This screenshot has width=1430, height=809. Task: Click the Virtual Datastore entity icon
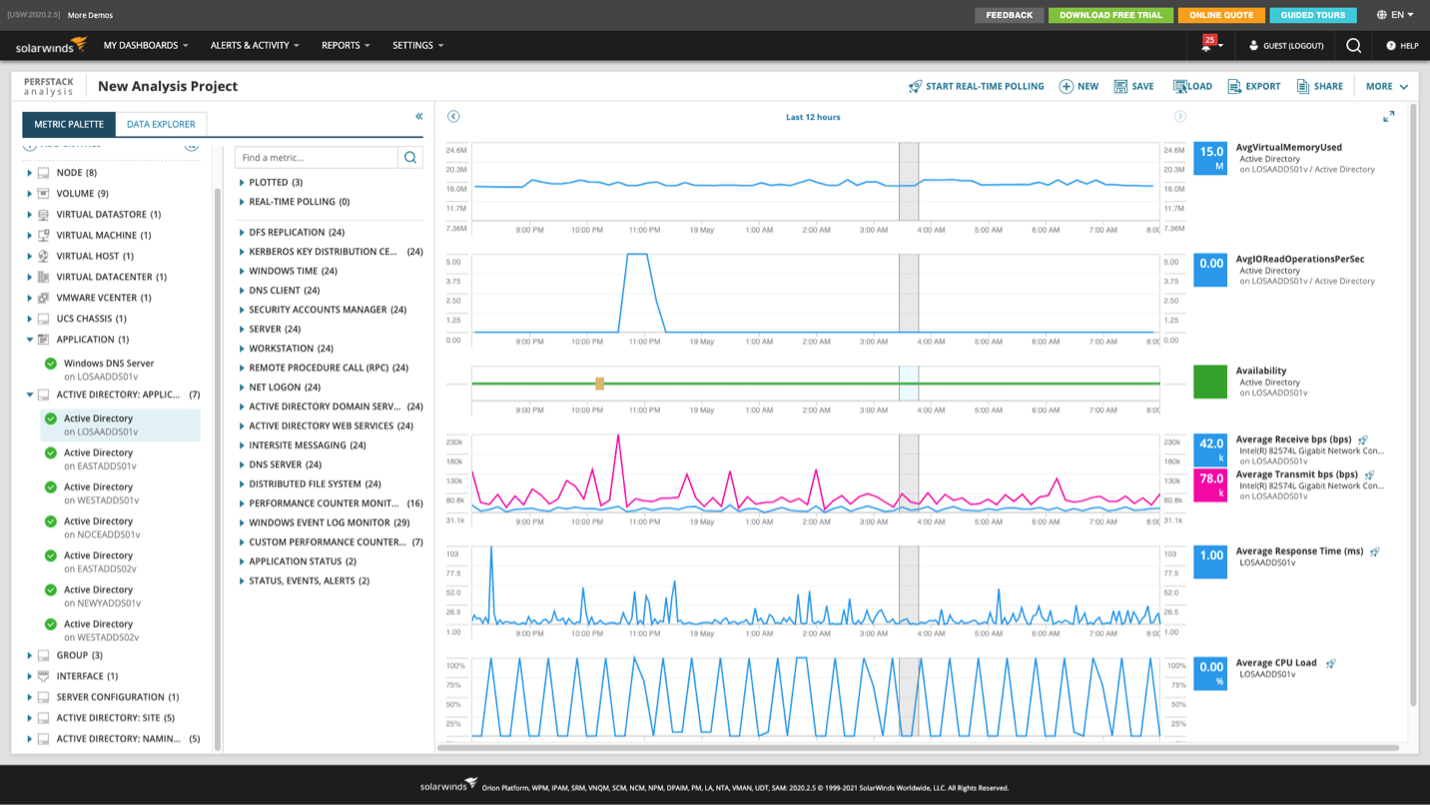pyautogui.click(x=43, y=215)
